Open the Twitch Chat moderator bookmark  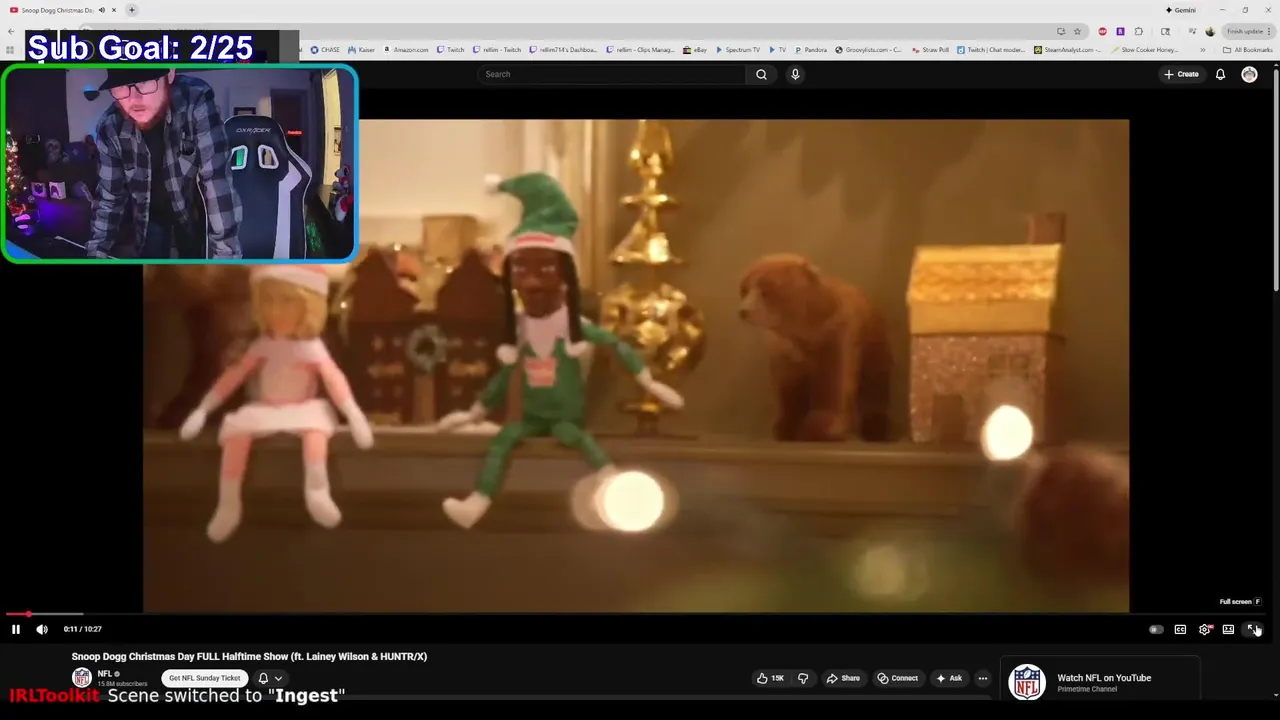(x=991, y=49)
